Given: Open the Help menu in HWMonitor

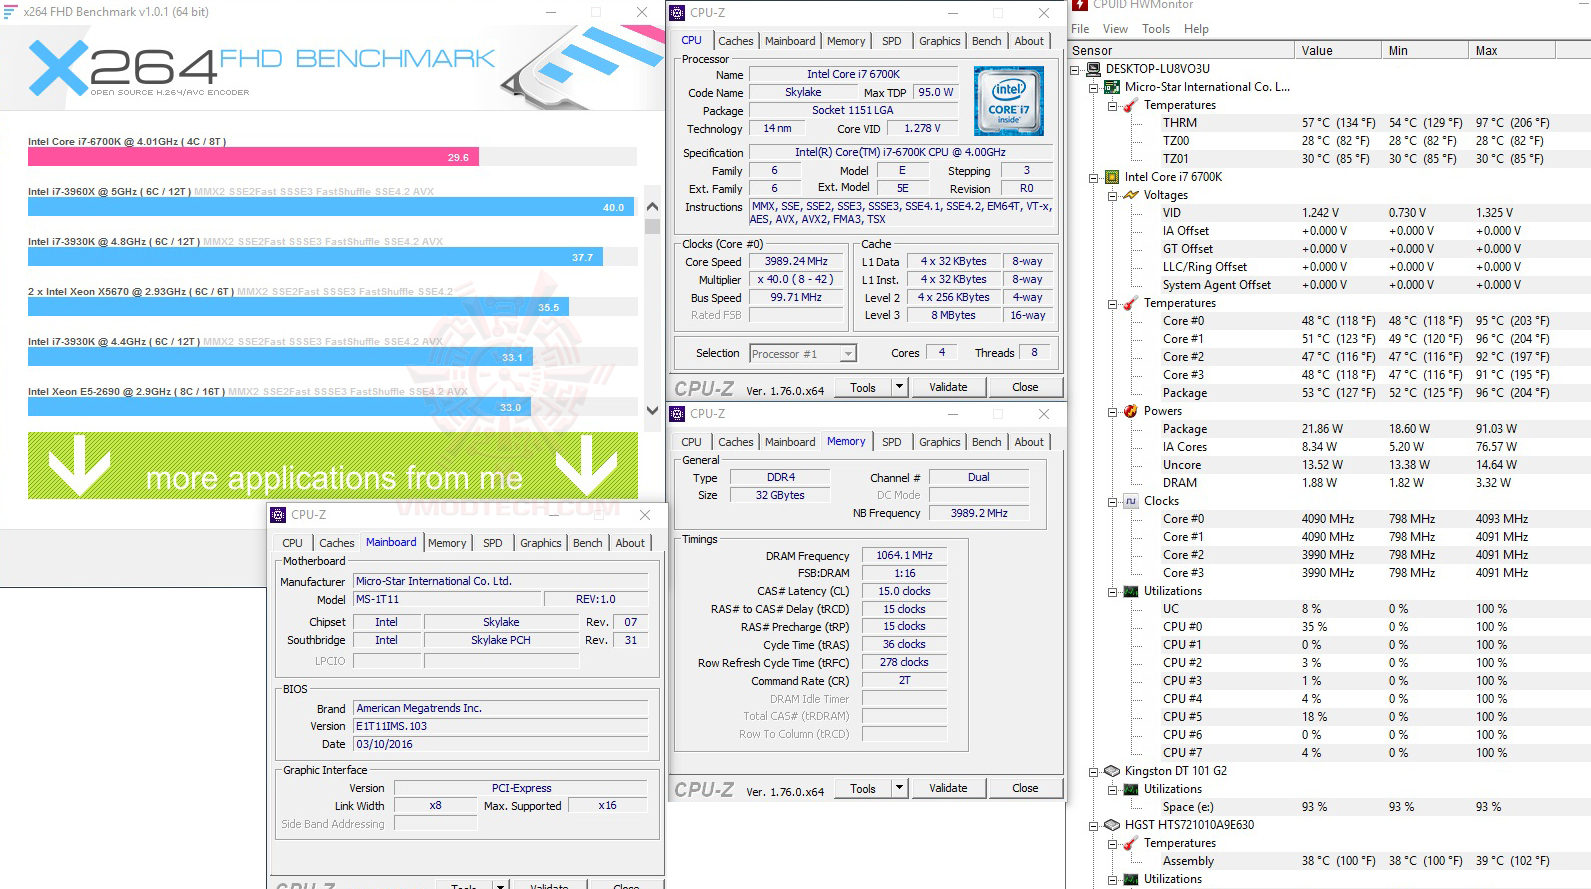Looking at the screenshot, I should tap(1196, 29).
